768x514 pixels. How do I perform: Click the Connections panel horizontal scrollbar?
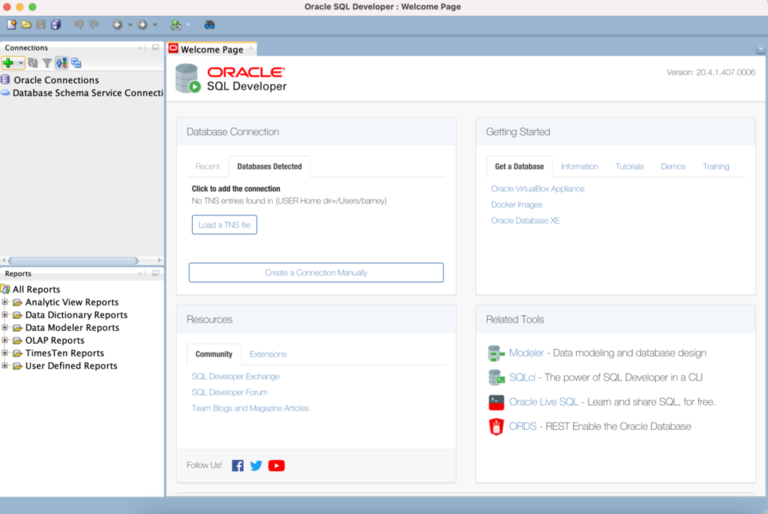73,260
